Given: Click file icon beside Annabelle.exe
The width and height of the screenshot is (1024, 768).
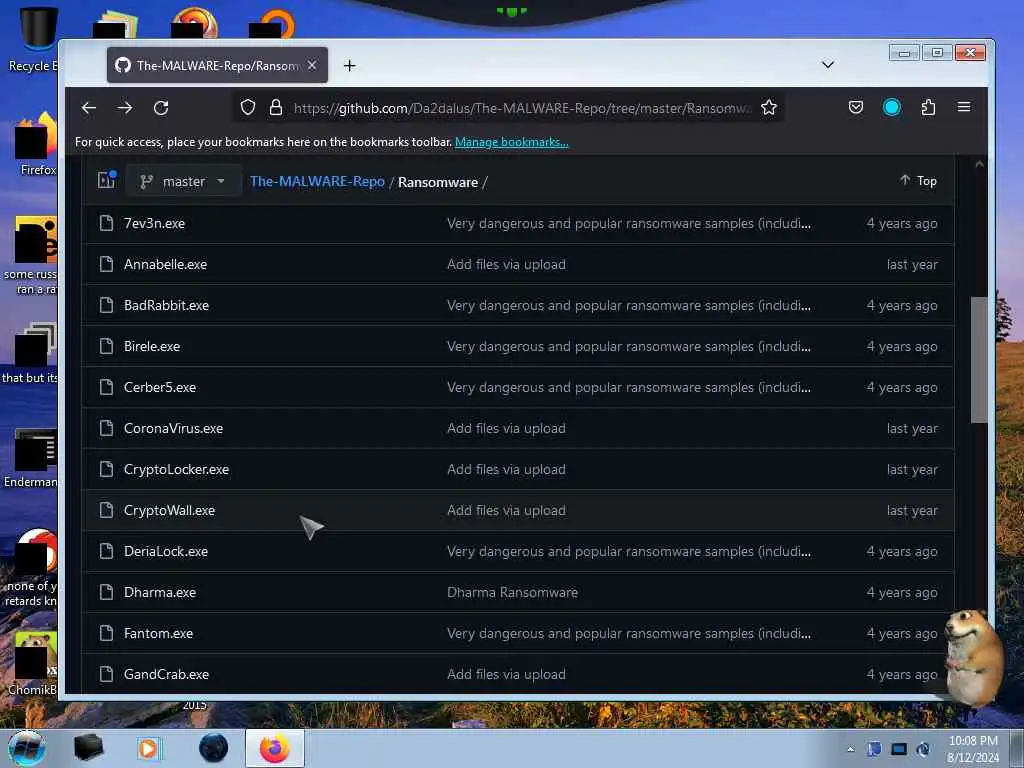Looking at the screenshot, I should pos(106,264).
